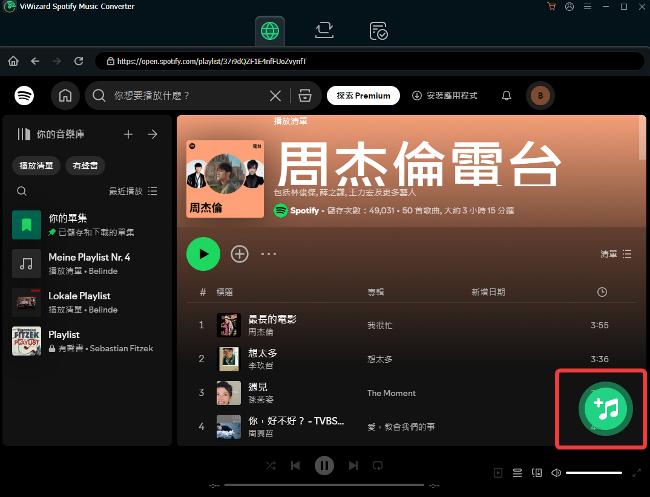Focus the open.spotify.com URL address bar
Image resolution: width=650 pixels, height=497 pixels.
point(369,61)
